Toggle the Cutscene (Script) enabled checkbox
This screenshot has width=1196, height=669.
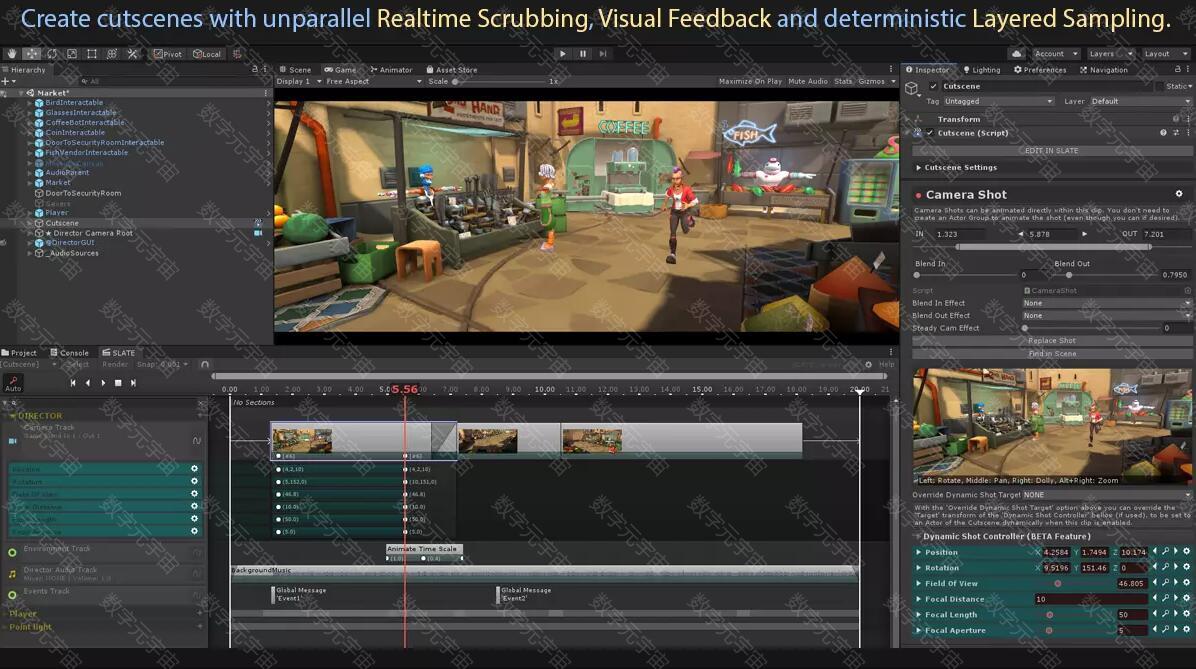929,133
